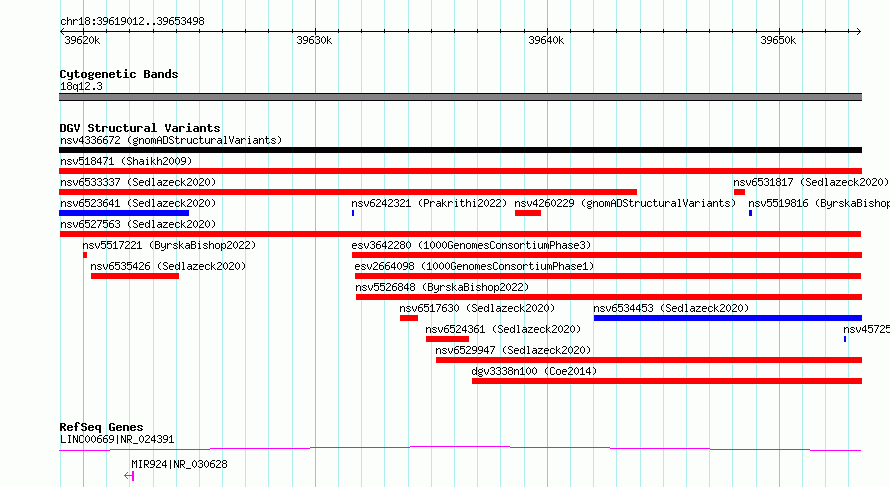Click the nsv6529947 red variant bar
Screen dimensions: 890x487
coord(649,360)
